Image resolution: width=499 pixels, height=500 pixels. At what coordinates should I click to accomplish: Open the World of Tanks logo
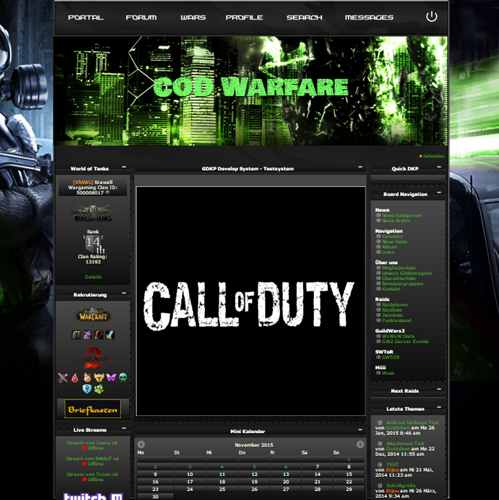(93, 213)
